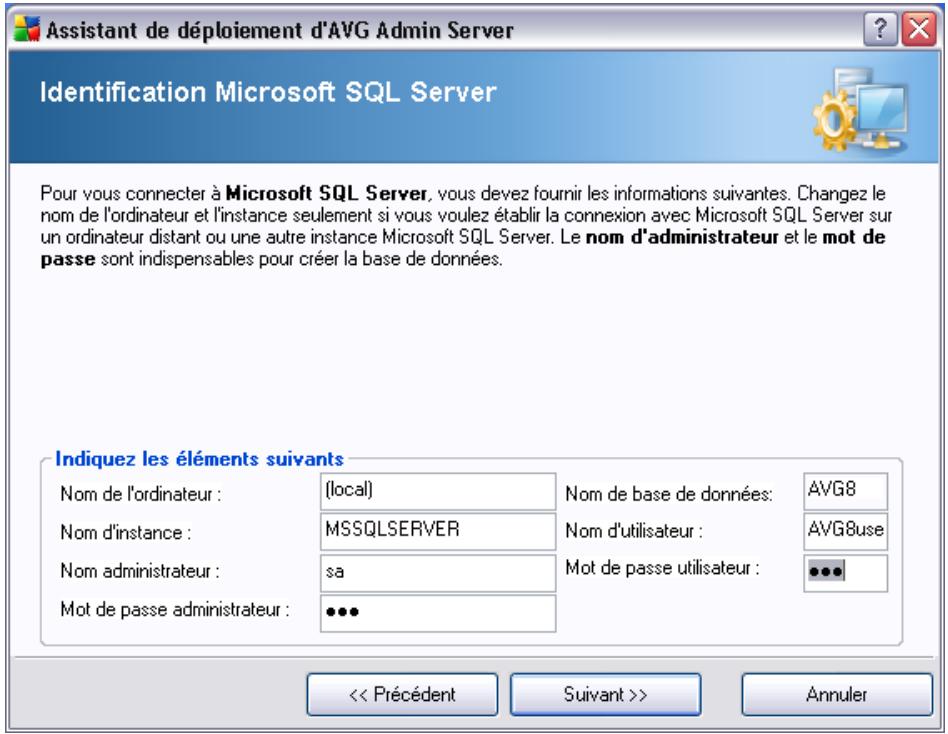The height and width of the screenshot is (734, 948).
Task: Click the group label Indiquez les éléments suivants
Action: [200, 459]
